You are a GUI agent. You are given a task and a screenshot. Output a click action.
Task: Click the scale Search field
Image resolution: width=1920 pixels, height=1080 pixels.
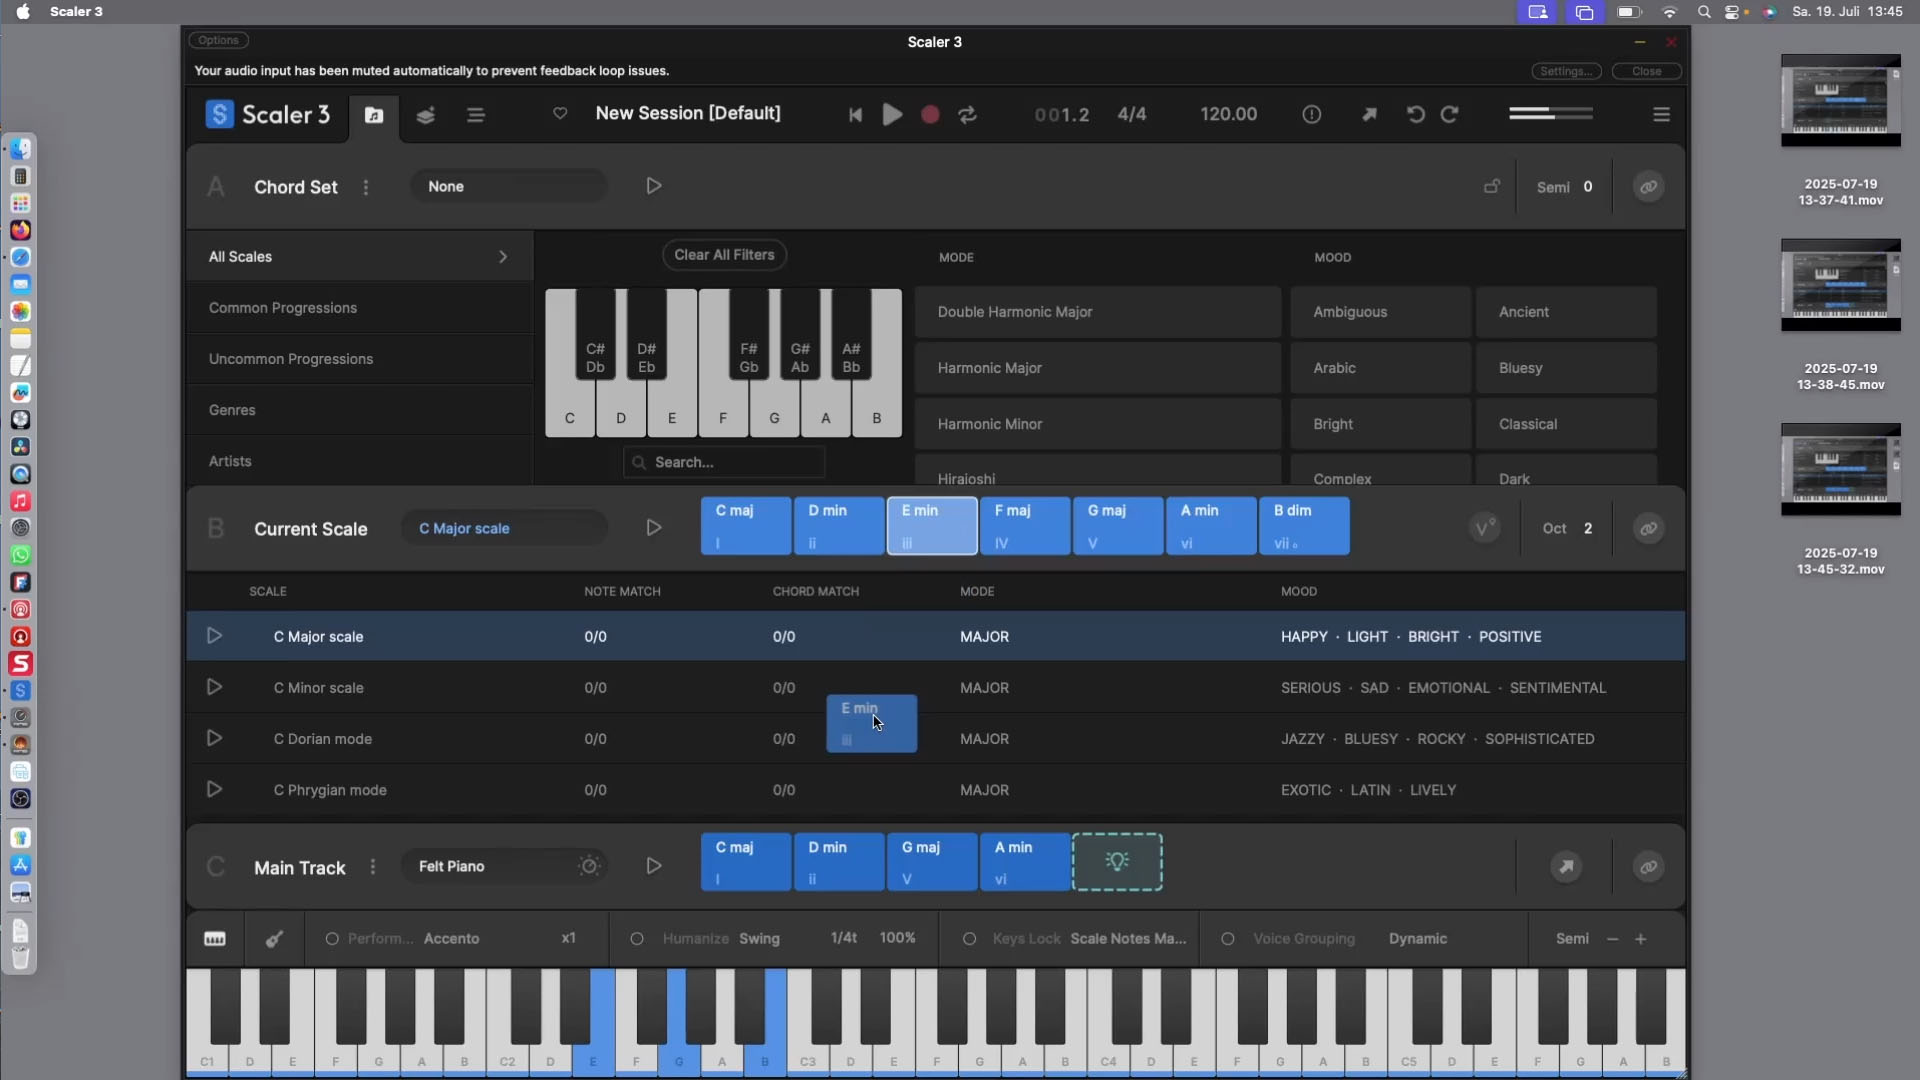[x=725, y=462]
